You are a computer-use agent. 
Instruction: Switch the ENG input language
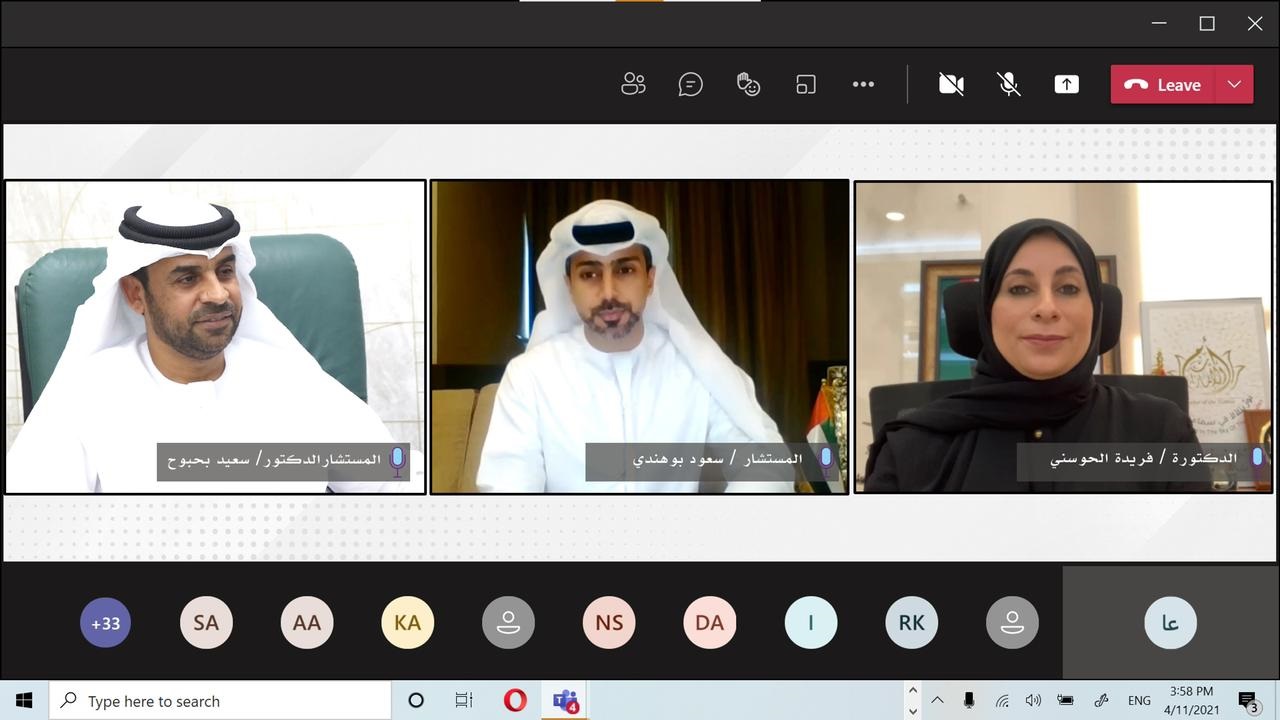point(1139,701)
